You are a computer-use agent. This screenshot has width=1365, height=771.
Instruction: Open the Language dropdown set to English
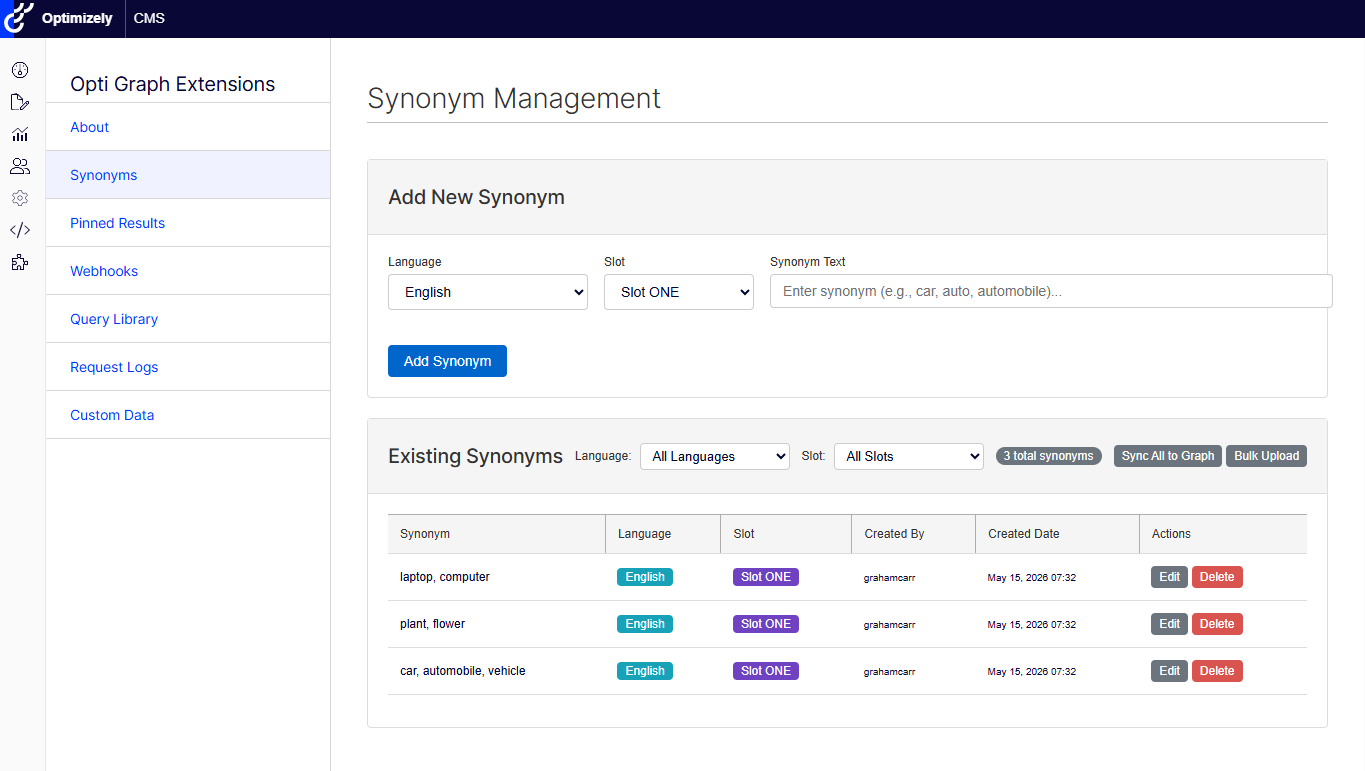coord(488,292)
